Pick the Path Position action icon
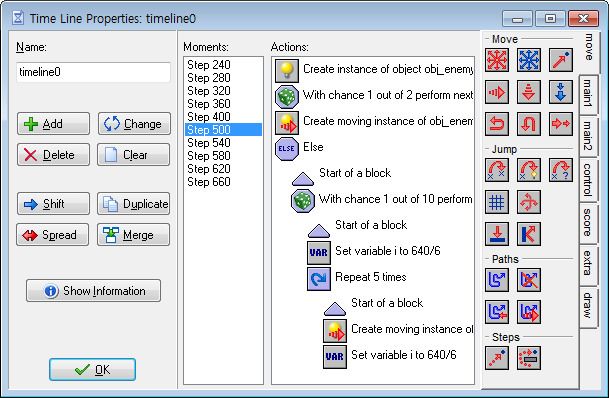Viewport: 609px width, 398px height. coord(497,312)
